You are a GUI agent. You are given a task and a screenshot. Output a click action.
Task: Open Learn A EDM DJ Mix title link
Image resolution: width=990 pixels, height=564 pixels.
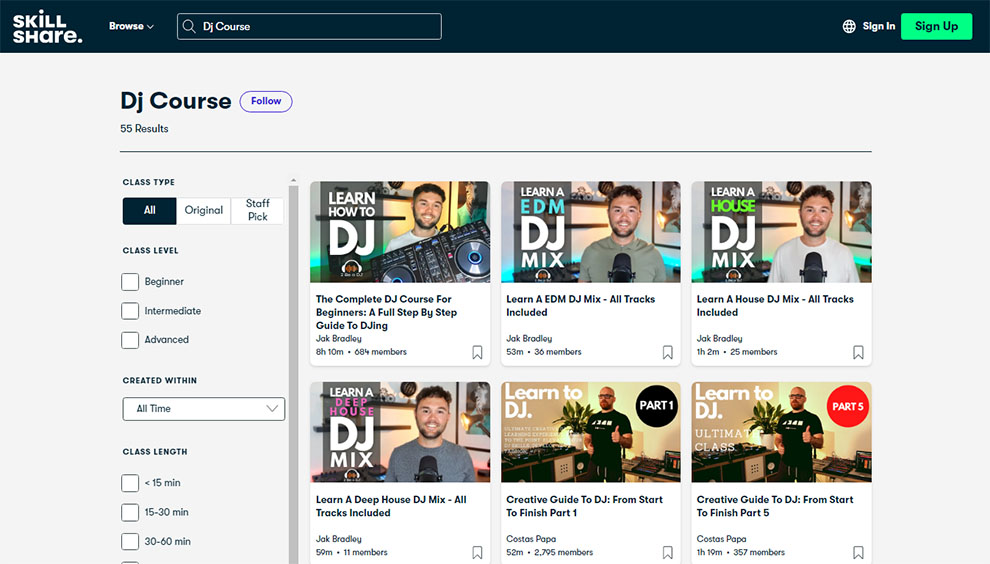click(580, 306)
